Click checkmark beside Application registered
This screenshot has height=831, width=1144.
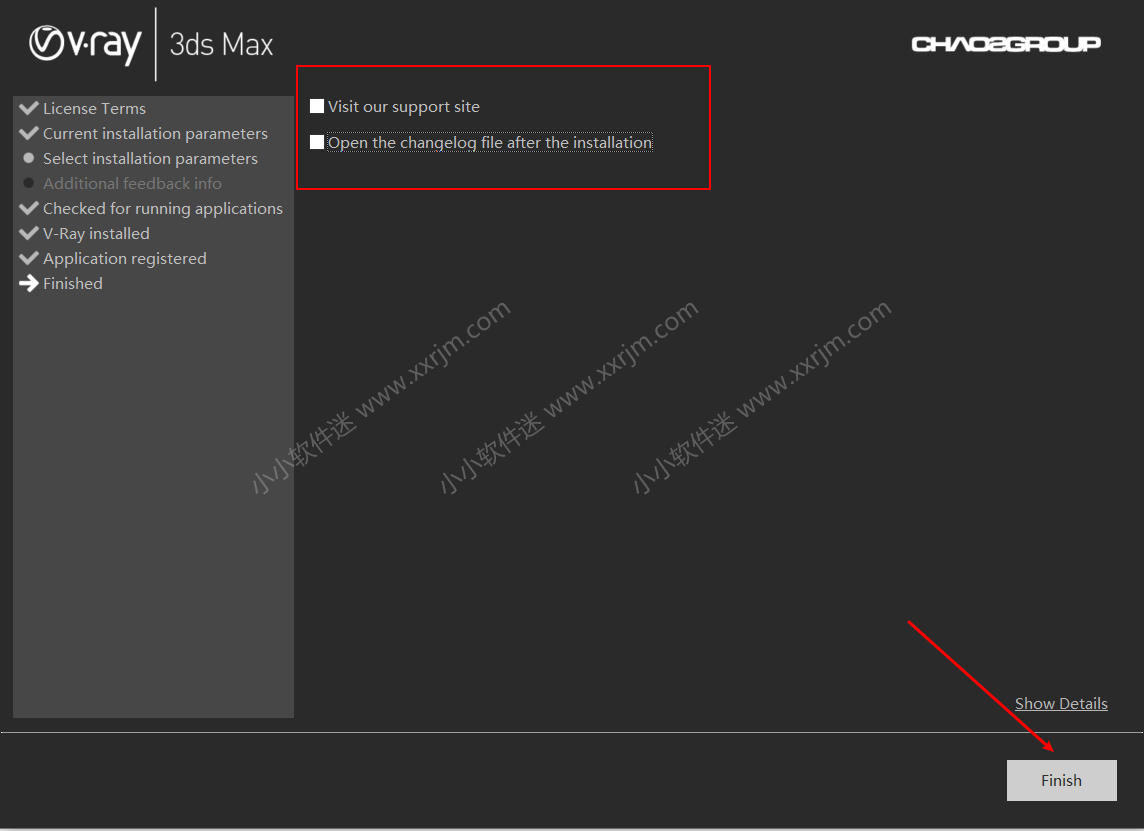(28, 258)
